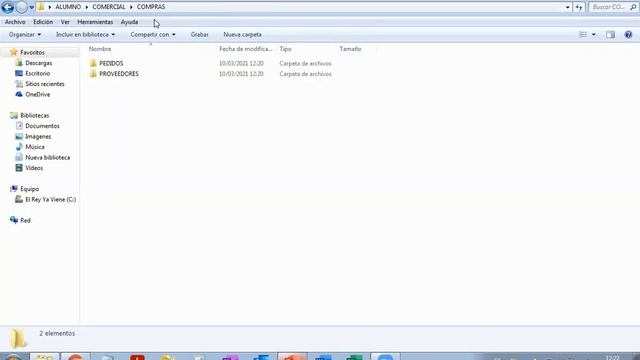Open the view options dropdown arrow
Screen dimensions: 640x360
point(593,35)
